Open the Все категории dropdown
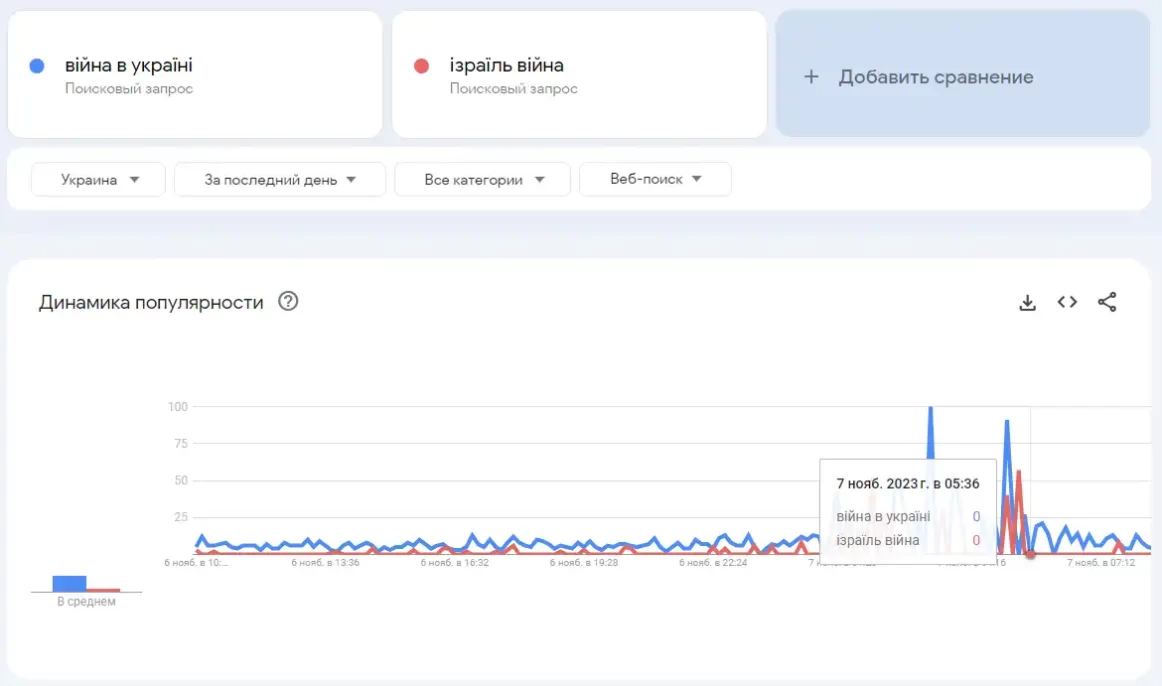 point(482,179)
